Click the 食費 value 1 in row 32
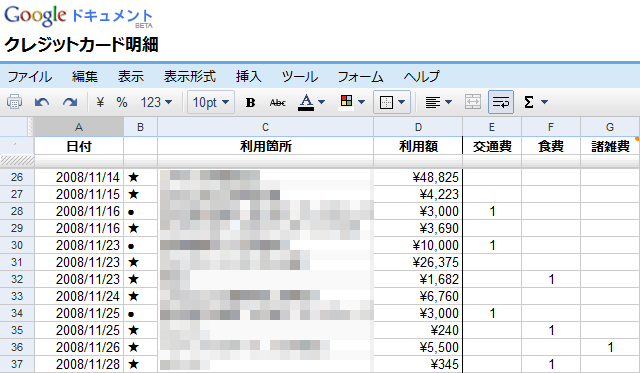The height and width of the screenshot is (373, 640). [551, 279]
